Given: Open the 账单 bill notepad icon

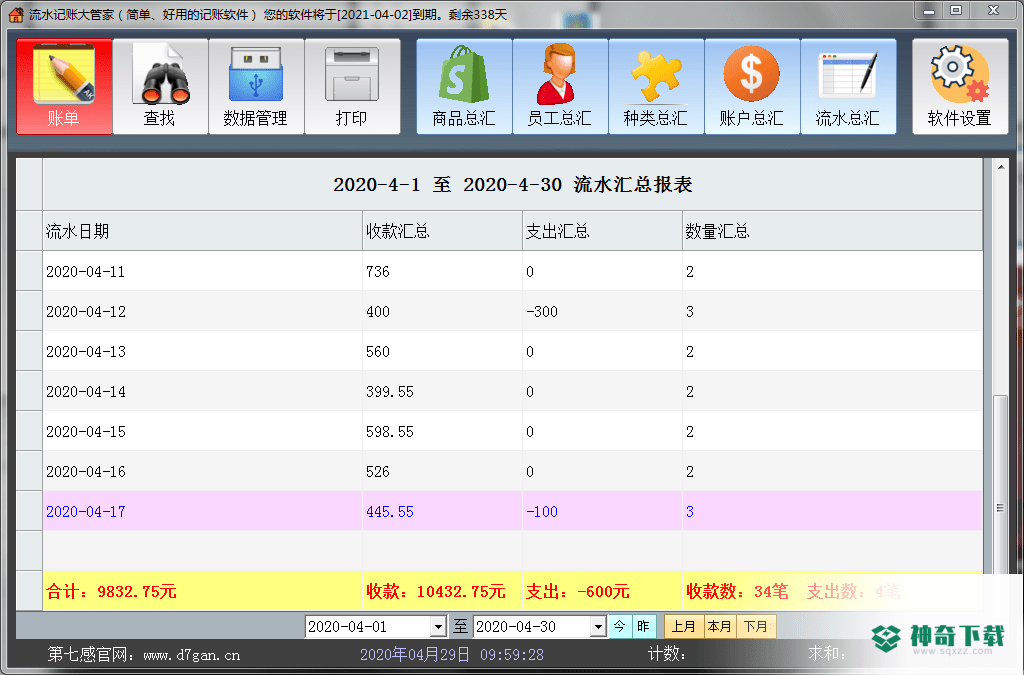Looking at the screenshot, I should coord(64,86).
